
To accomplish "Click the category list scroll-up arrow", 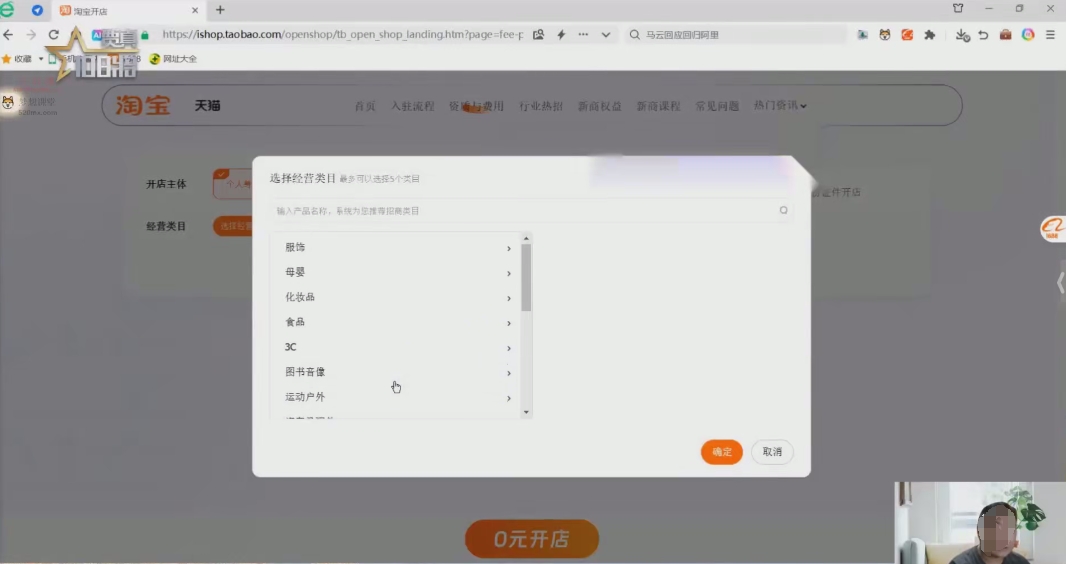I will click(x=526, y=238).
